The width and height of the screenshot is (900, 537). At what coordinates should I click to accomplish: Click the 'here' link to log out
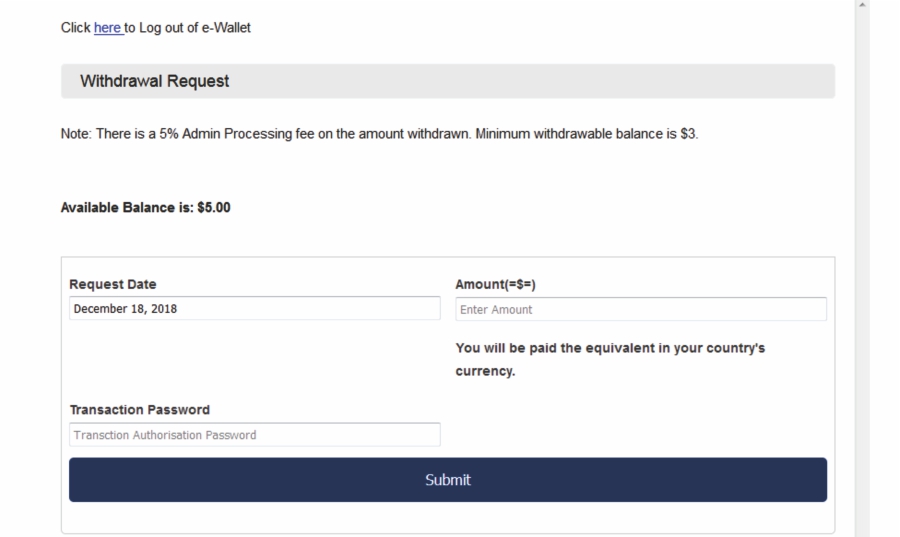point(107,28)
